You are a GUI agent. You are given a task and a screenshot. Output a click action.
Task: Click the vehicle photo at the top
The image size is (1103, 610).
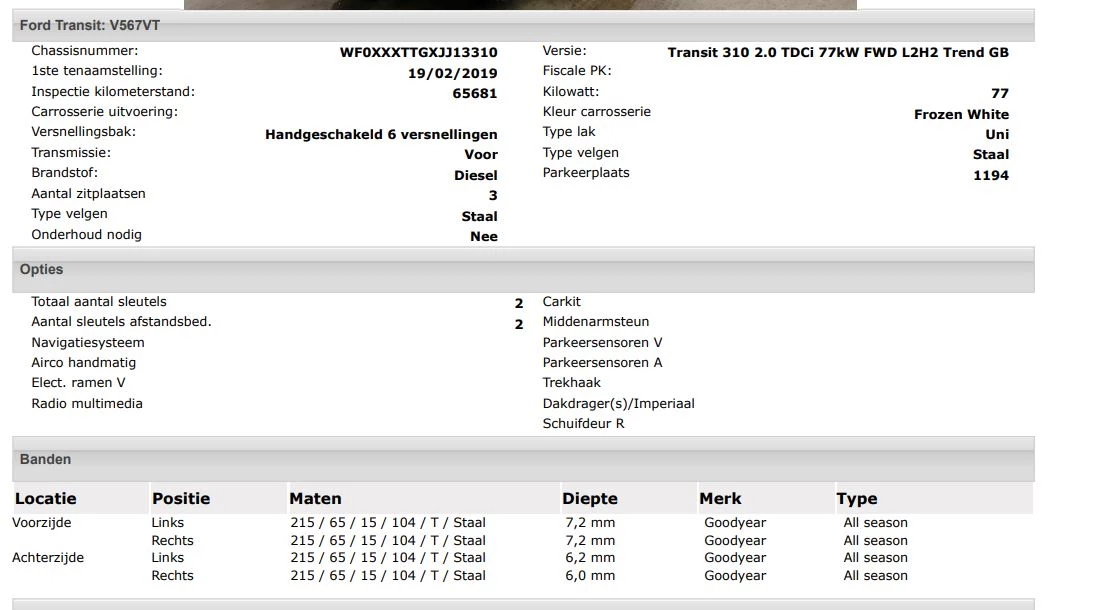click(520, 4)
